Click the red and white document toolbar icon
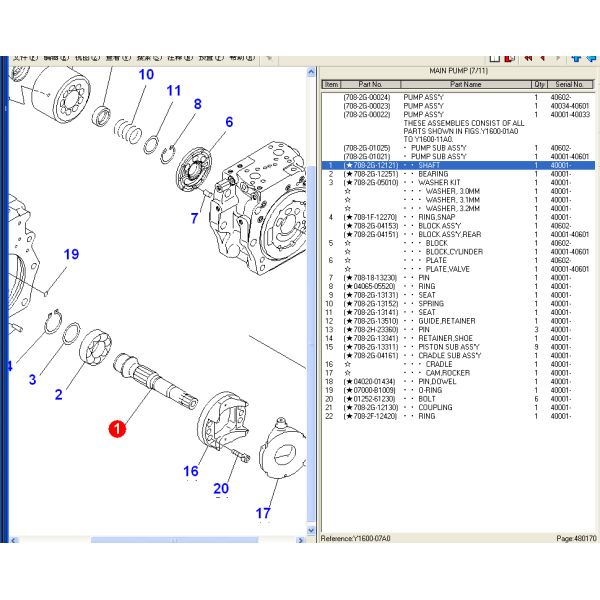 point(509,58)
